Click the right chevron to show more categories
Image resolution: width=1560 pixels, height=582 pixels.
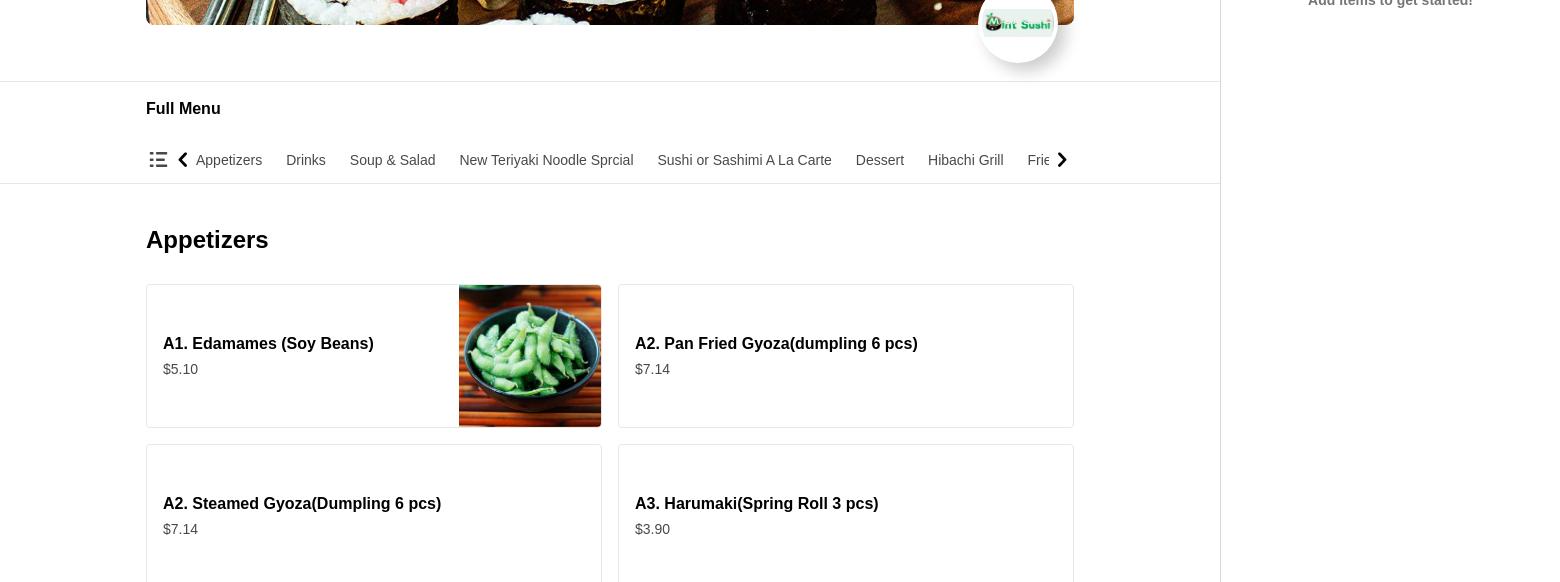coord(1062,160)
